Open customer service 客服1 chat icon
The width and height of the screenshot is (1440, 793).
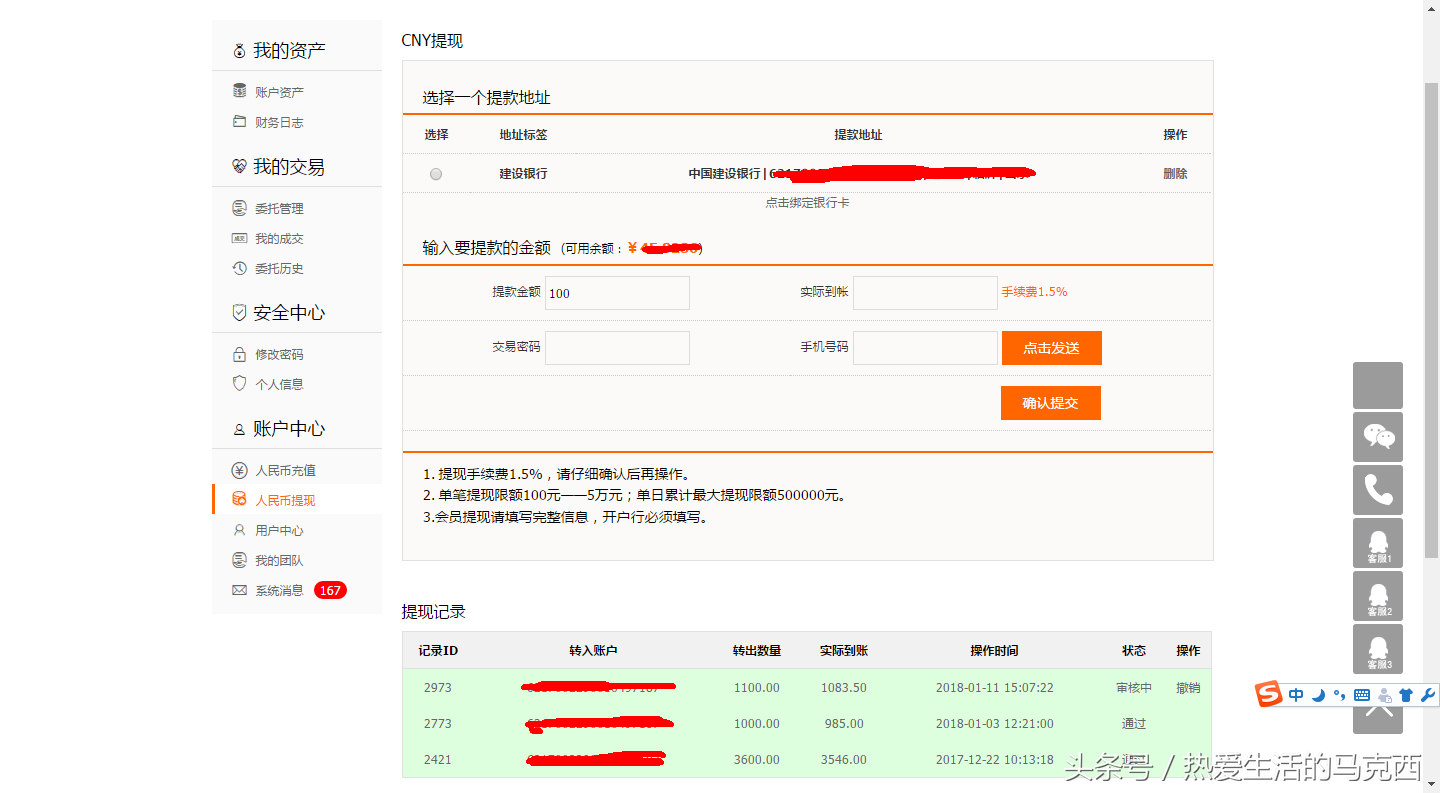1378,543
